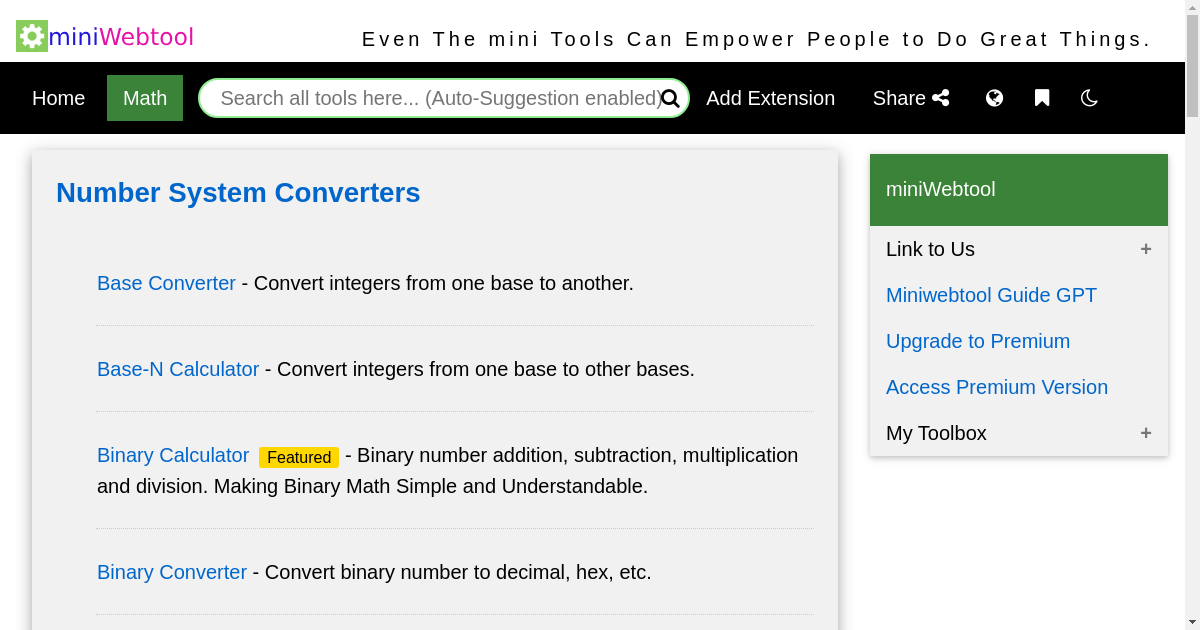Toggle dark mode with the moon icon
1200x630 pixels.
pyautogui.click(x=1088, y=97)
